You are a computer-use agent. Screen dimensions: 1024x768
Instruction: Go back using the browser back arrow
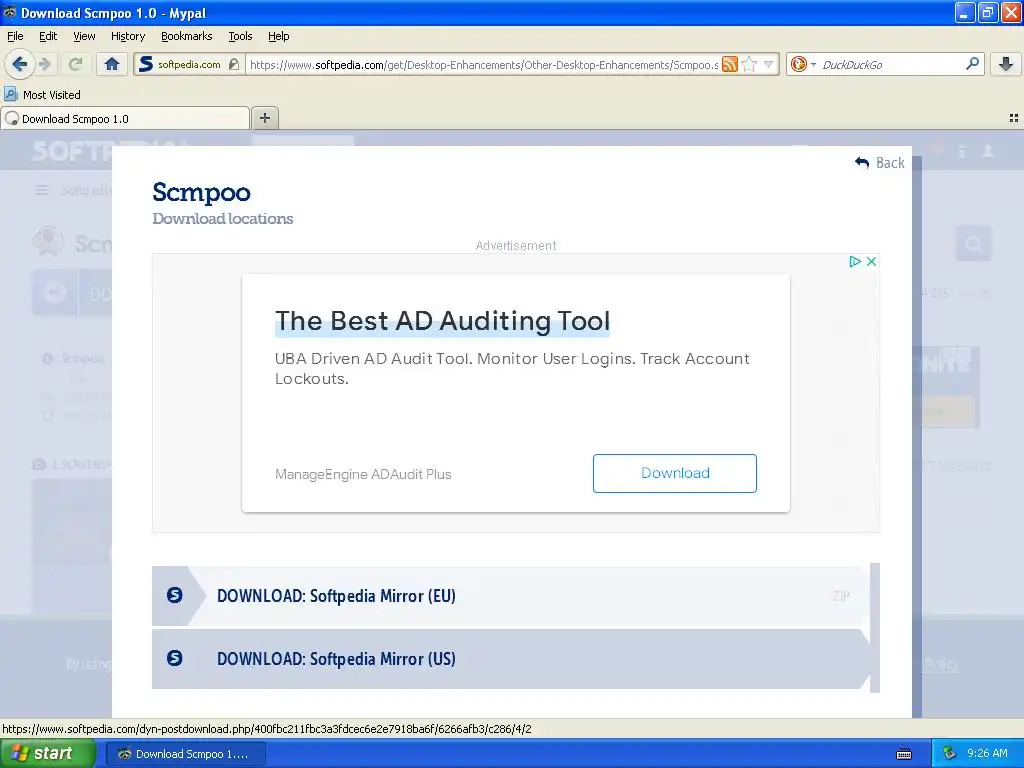19,64
